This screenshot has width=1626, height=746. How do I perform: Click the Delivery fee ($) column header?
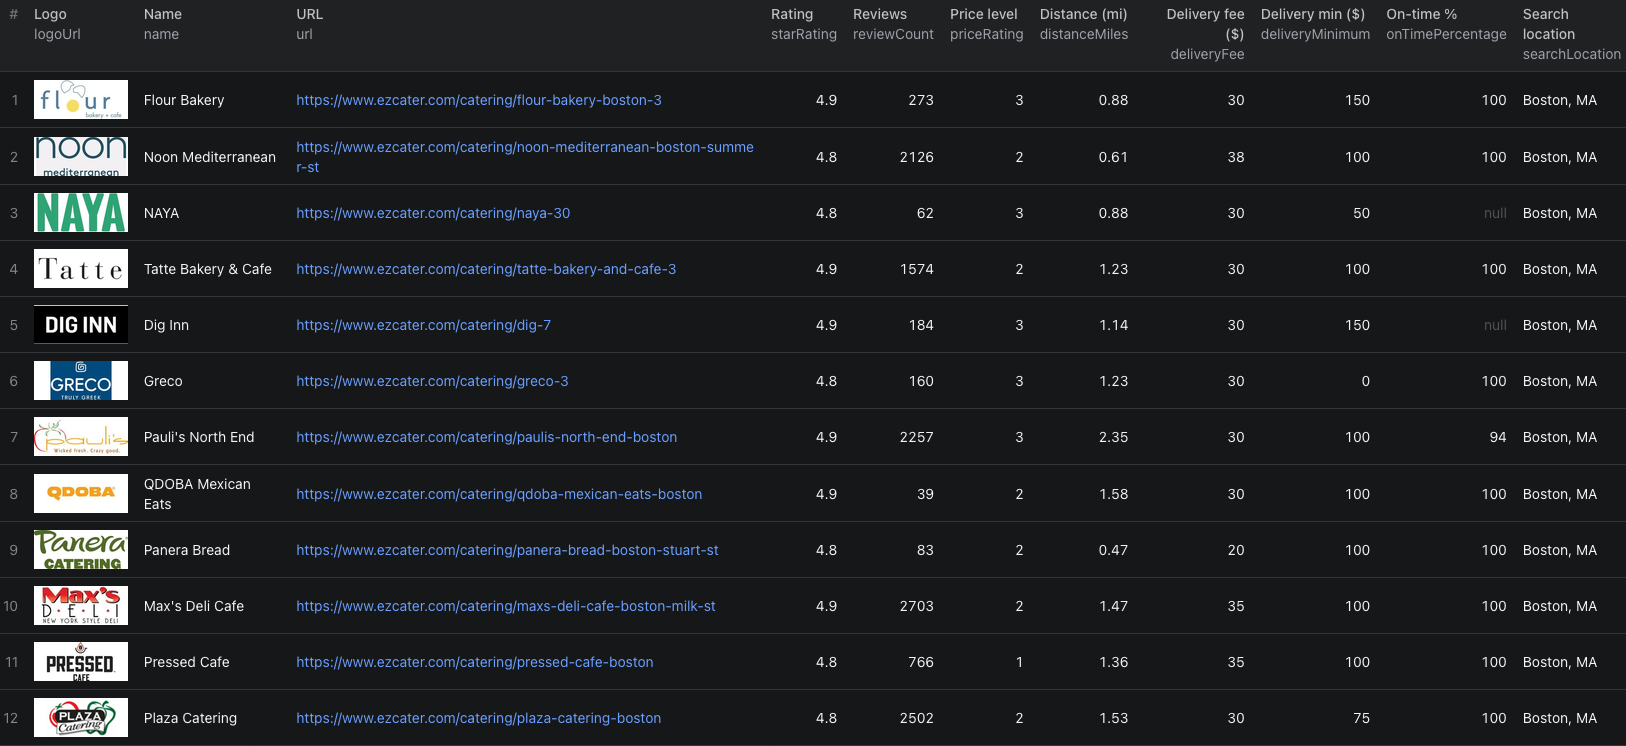(1206, 34)
